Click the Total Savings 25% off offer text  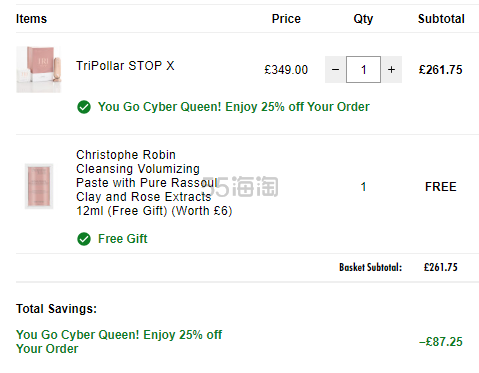click(119, 342)
